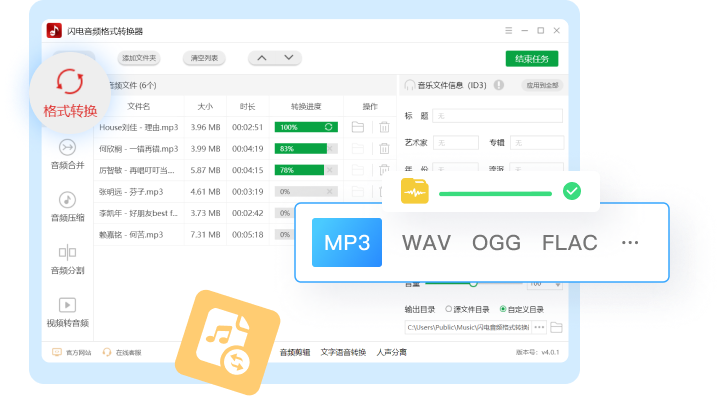Open the output directory folder icon
The image size is (722, 399).
click(556, 327)
